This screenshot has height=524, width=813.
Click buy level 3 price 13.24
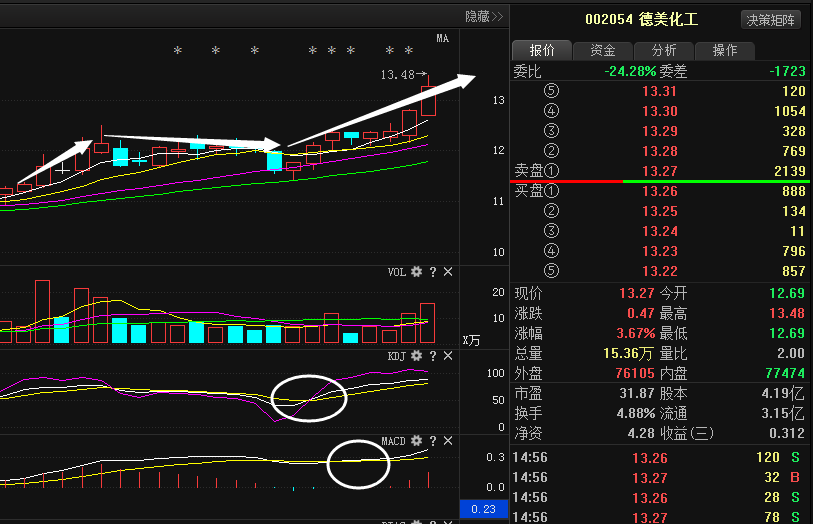coord(660,231)
